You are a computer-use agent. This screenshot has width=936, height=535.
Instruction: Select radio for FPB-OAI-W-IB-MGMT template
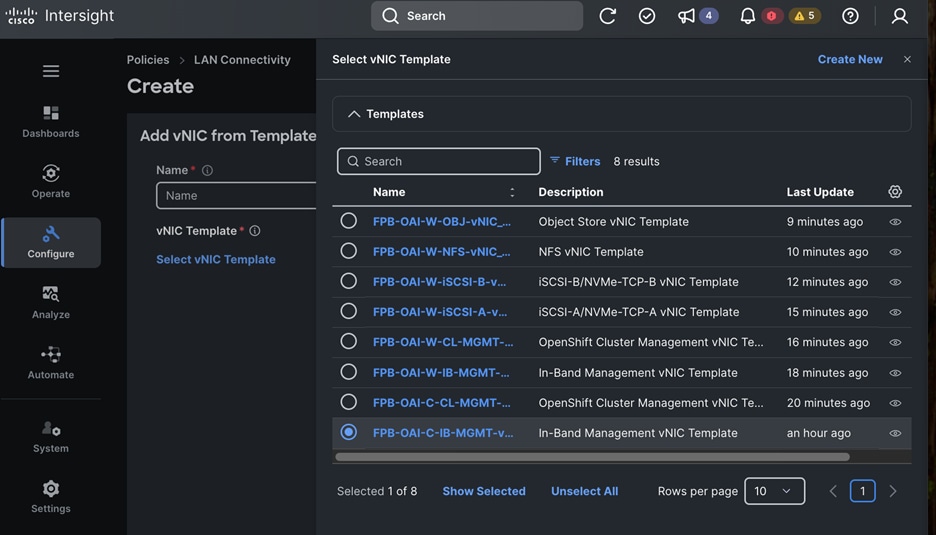pos(349,372)
